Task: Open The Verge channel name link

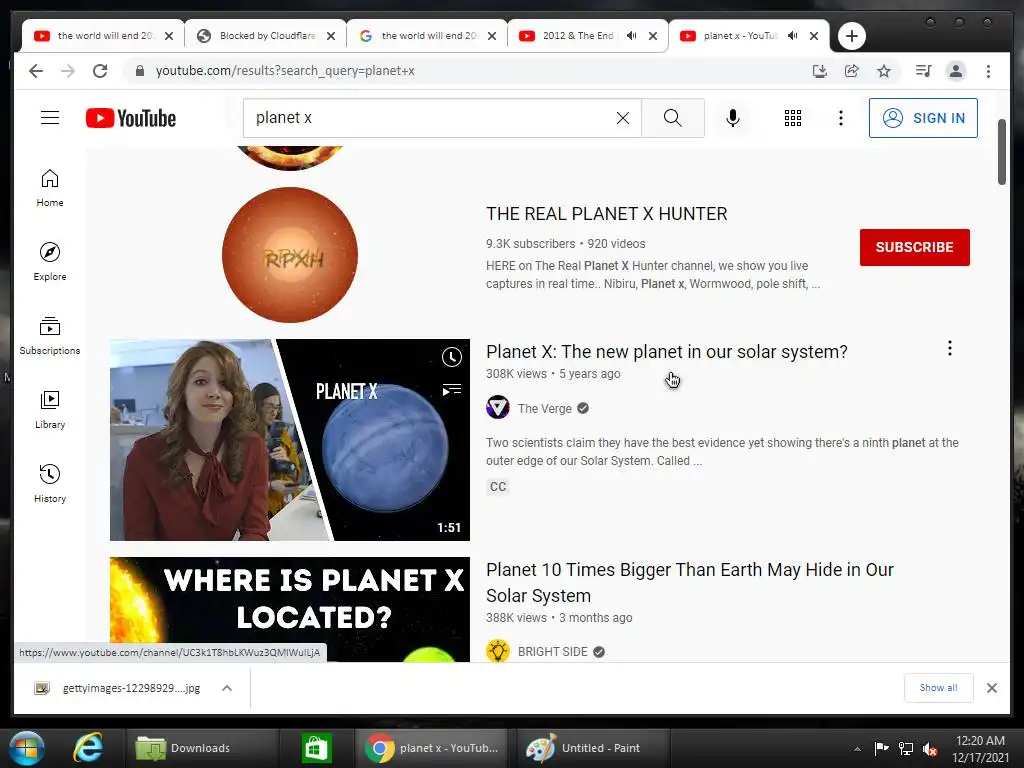Action: [545, 408]
